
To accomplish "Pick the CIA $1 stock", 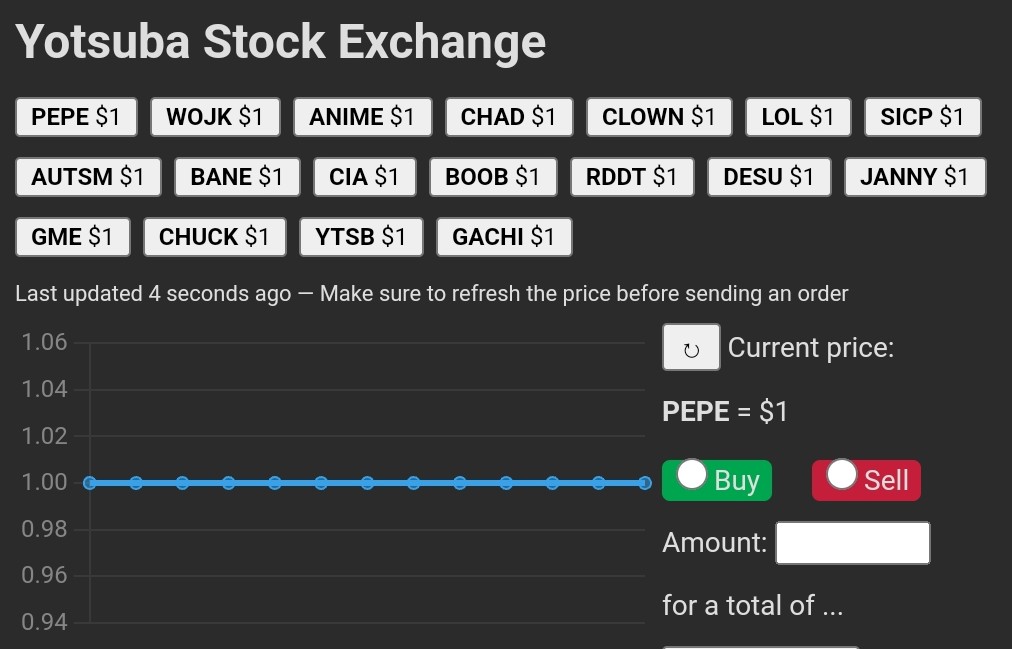I will (364, 177).
